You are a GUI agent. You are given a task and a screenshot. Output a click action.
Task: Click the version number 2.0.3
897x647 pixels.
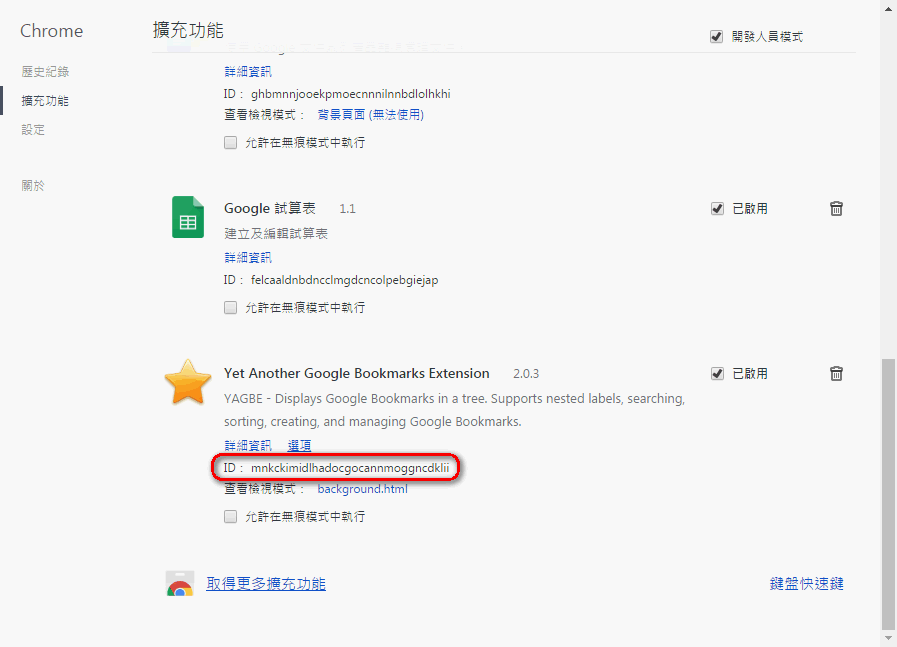pyautogui.click(x=526, y=374)
